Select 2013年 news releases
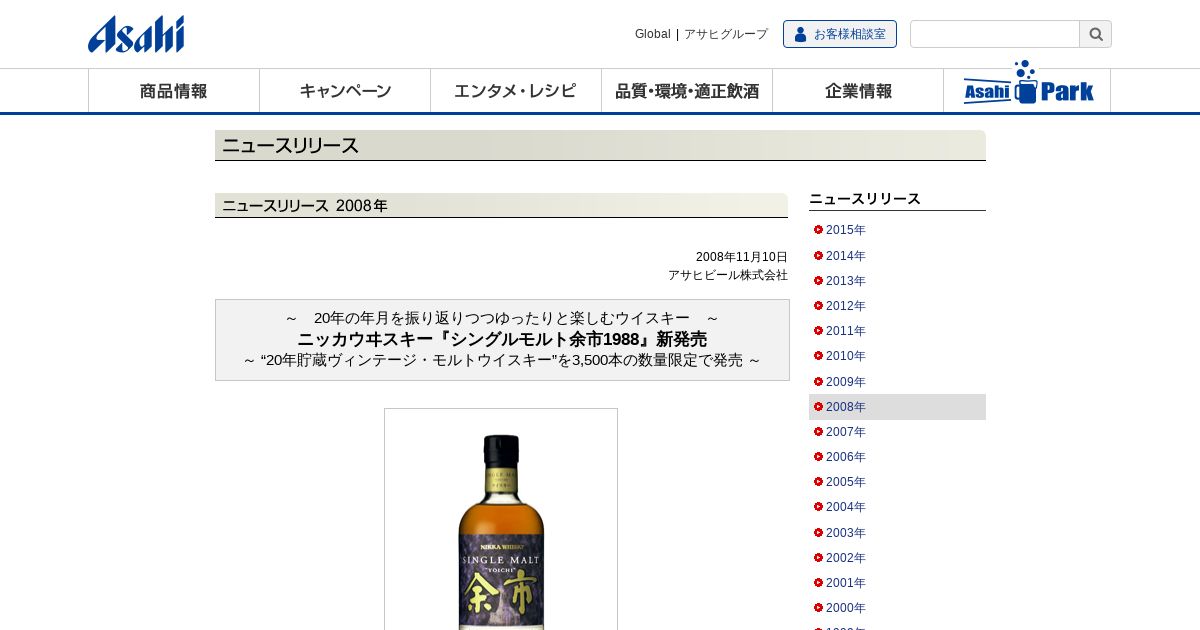This screenshot has width=1200, height=630. pos(846,281)
